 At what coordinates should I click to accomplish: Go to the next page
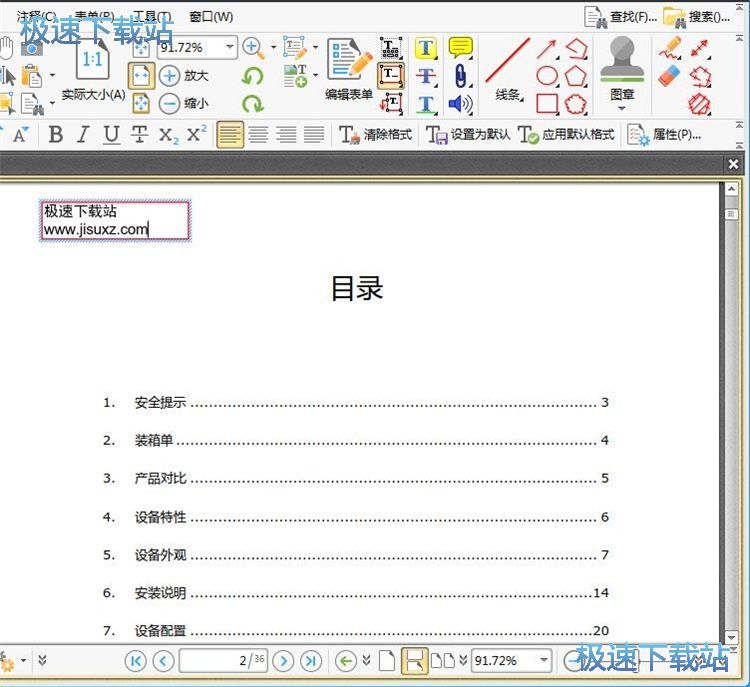pos(283,661)
